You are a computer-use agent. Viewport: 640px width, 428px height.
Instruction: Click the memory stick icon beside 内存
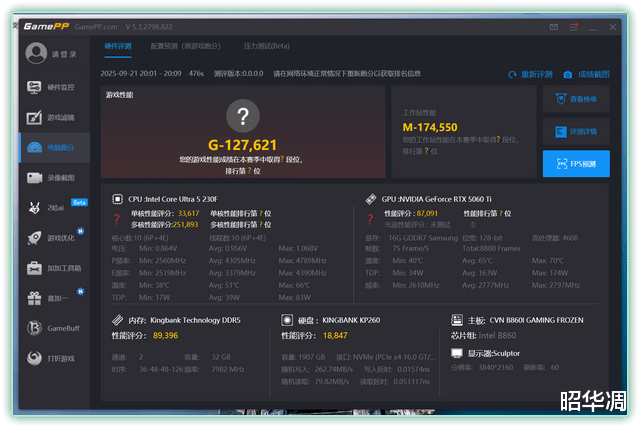(x=118, y=320)
